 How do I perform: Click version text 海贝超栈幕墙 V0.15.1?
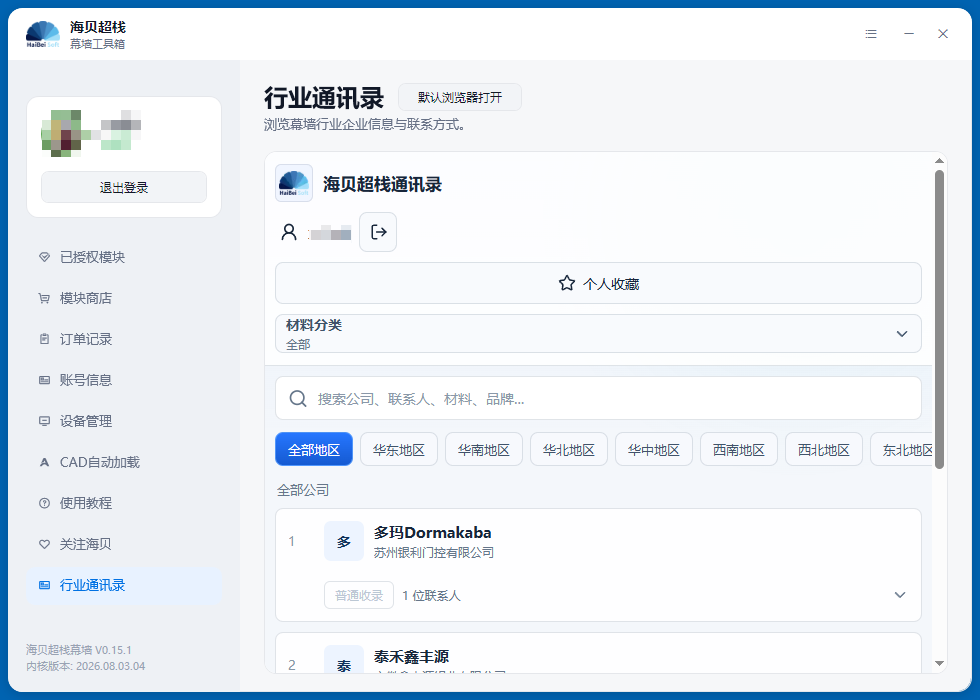tap(79, 650)
